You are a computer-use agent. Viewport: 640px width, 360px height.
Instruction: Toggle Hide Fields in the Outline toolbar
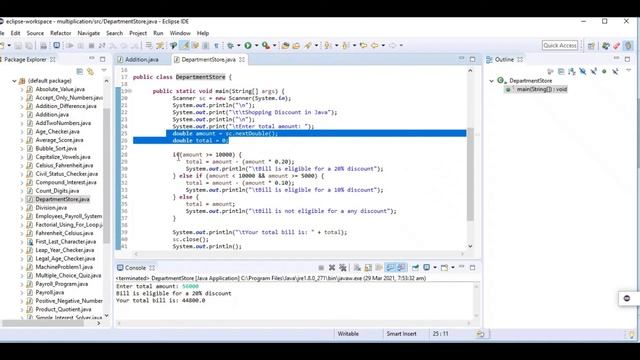coord(583,72)
